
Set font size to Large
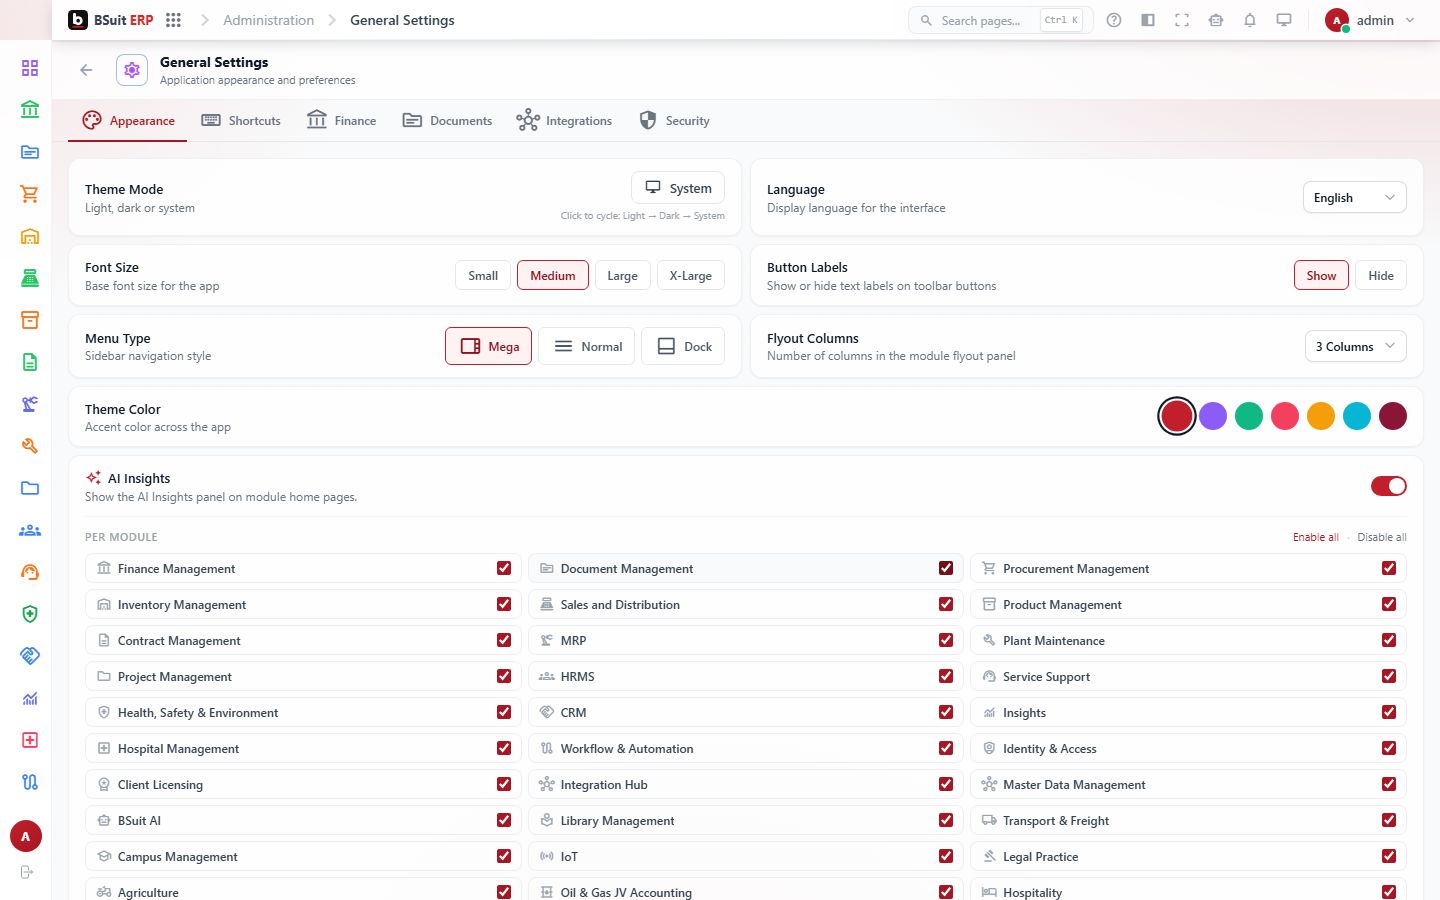point(622,275)
